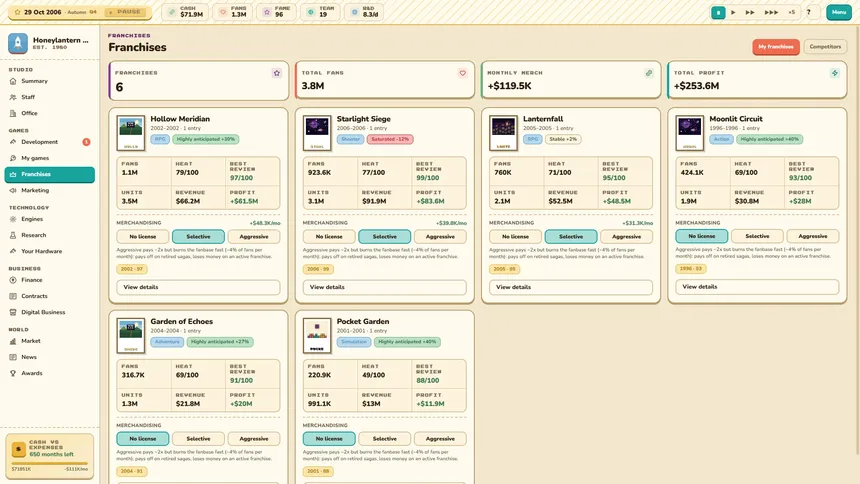This screenshot has height=484, width=860.
Task: Choose Aggressive merchandising for Pocket Garden
Action: click(x=440, y=439)
